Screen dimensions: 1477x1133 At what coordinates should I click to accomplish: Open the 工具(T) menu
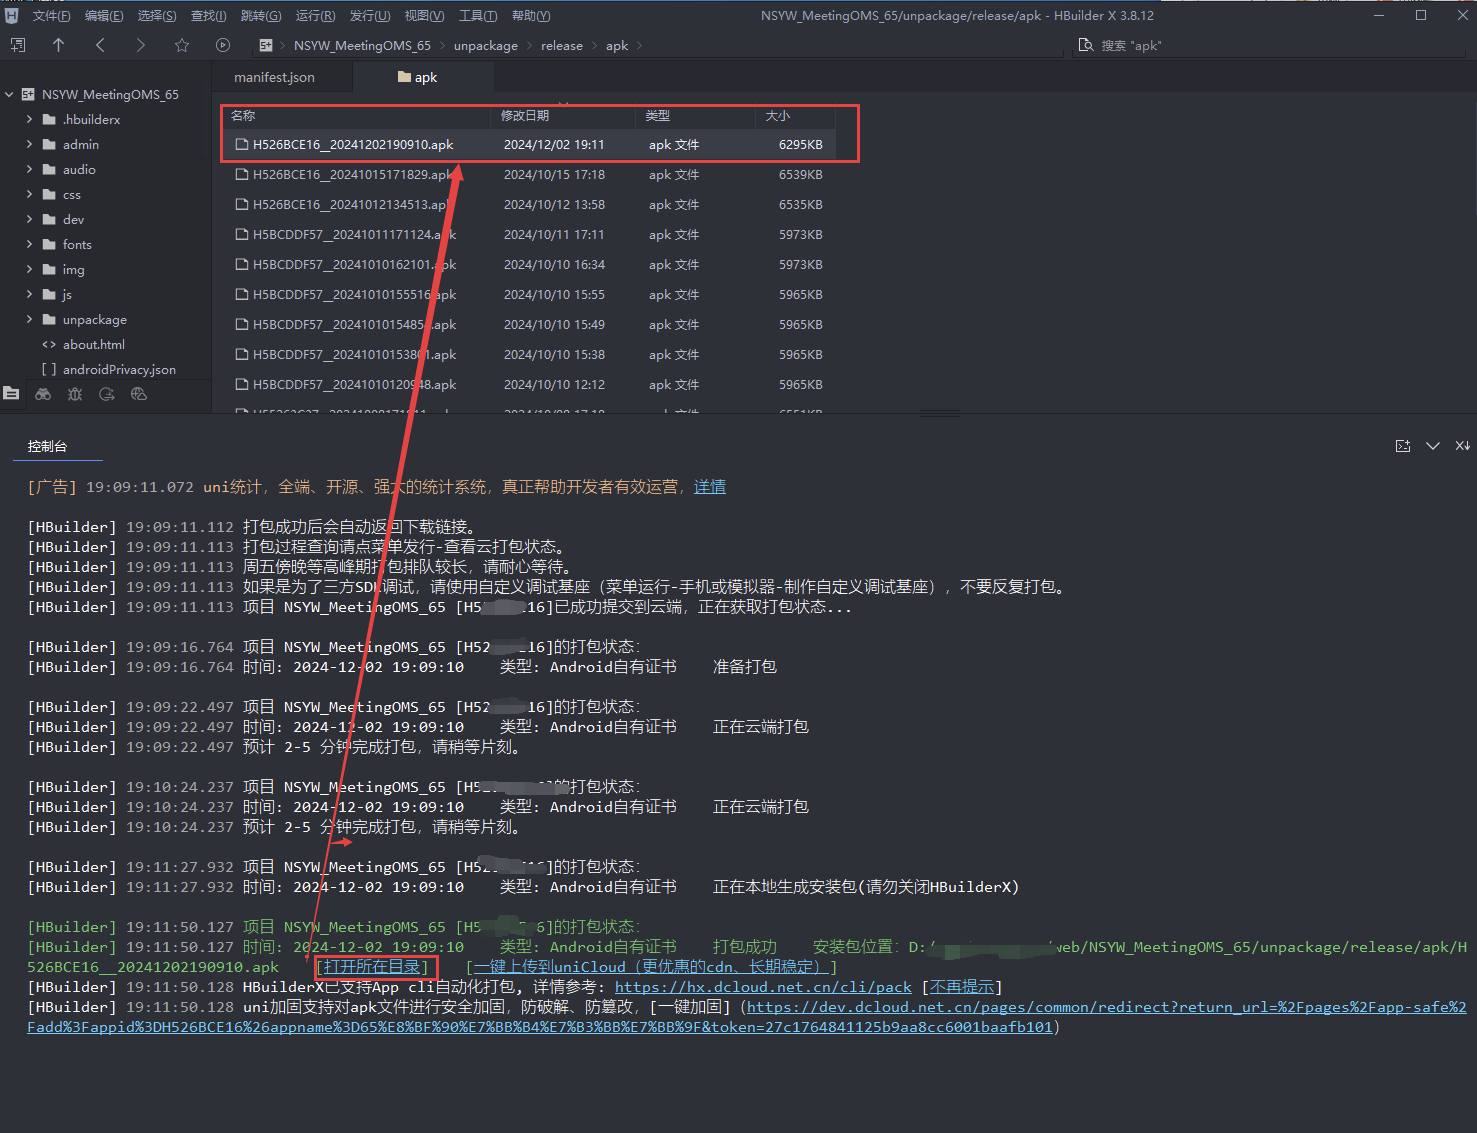pos(477,16)
